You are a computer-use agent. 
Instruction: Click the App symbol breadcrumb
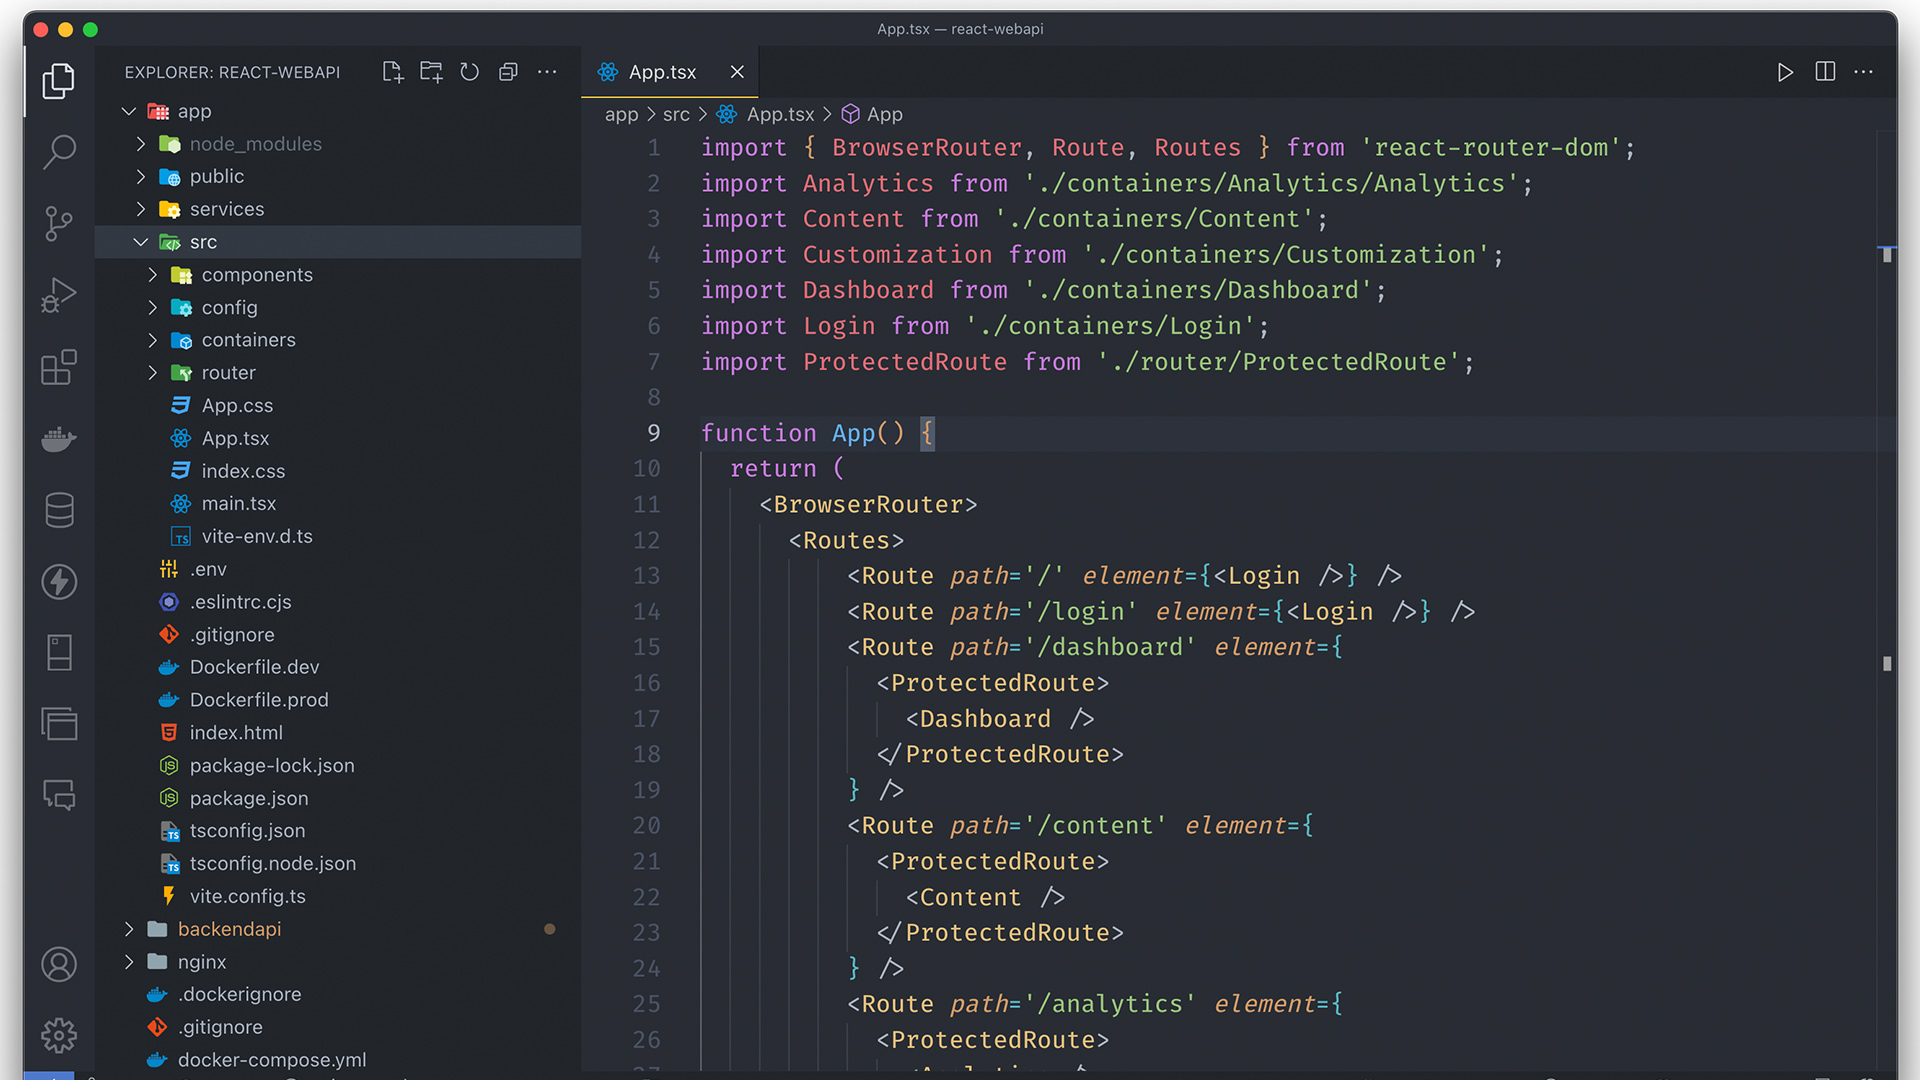[x=872, y=114]
